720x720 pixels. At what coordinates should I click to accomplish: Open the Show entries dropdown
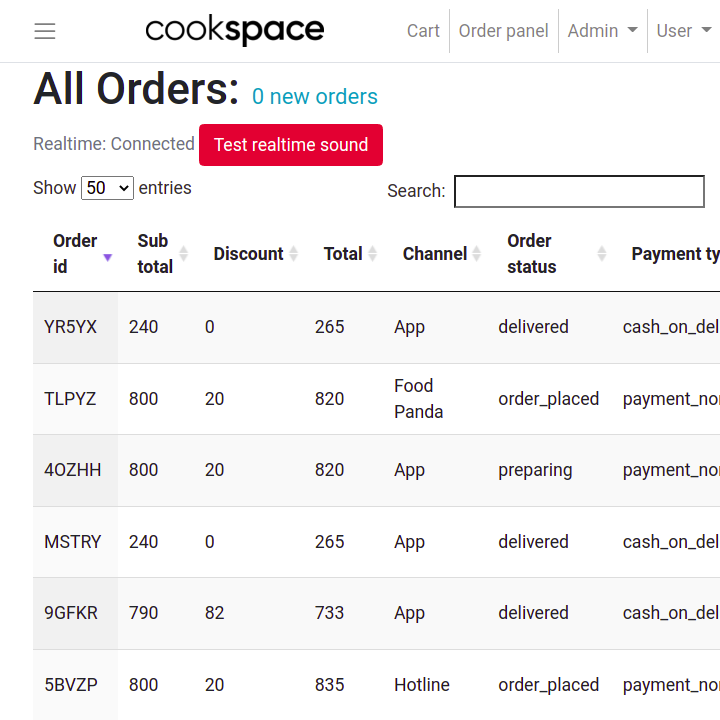(107, 188)
